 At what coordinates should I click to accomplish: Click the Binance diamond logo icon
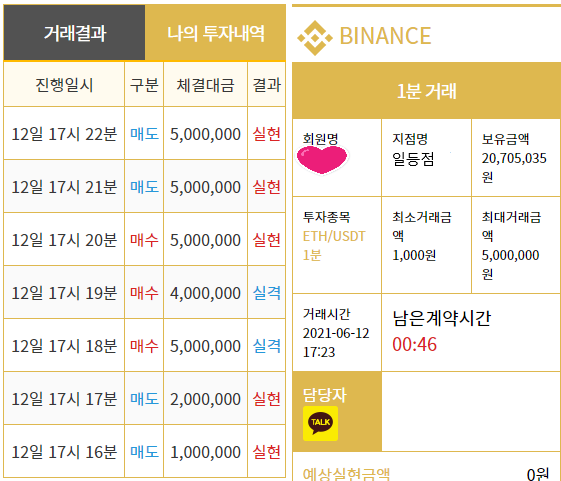pyautogui.click(x=315, y=38)
